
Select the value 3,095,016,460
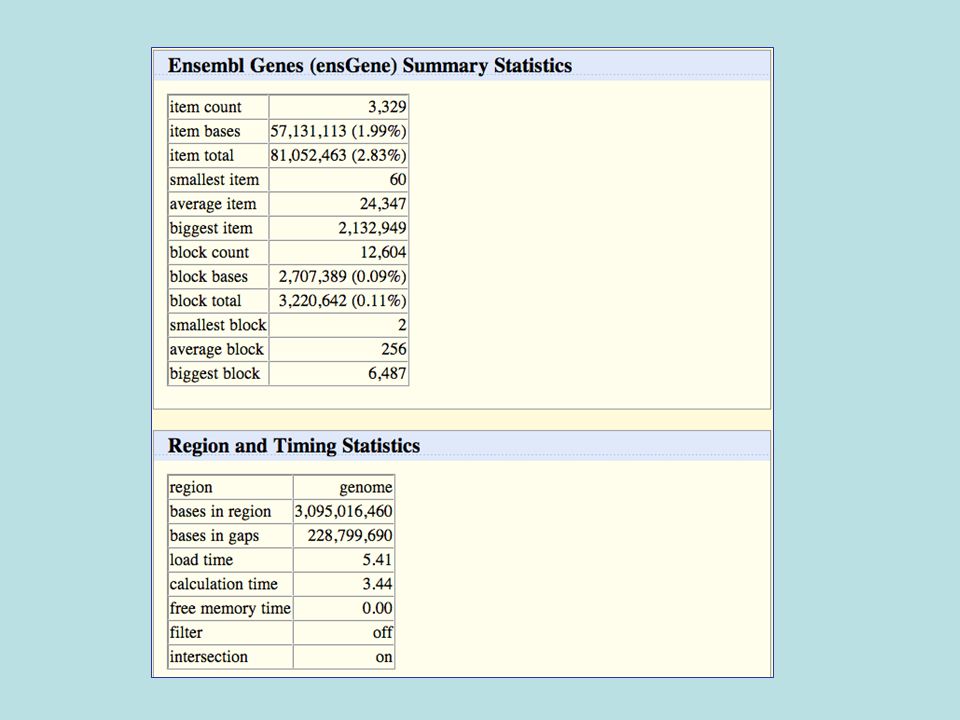pyautogui.click(x=343, y=512)
